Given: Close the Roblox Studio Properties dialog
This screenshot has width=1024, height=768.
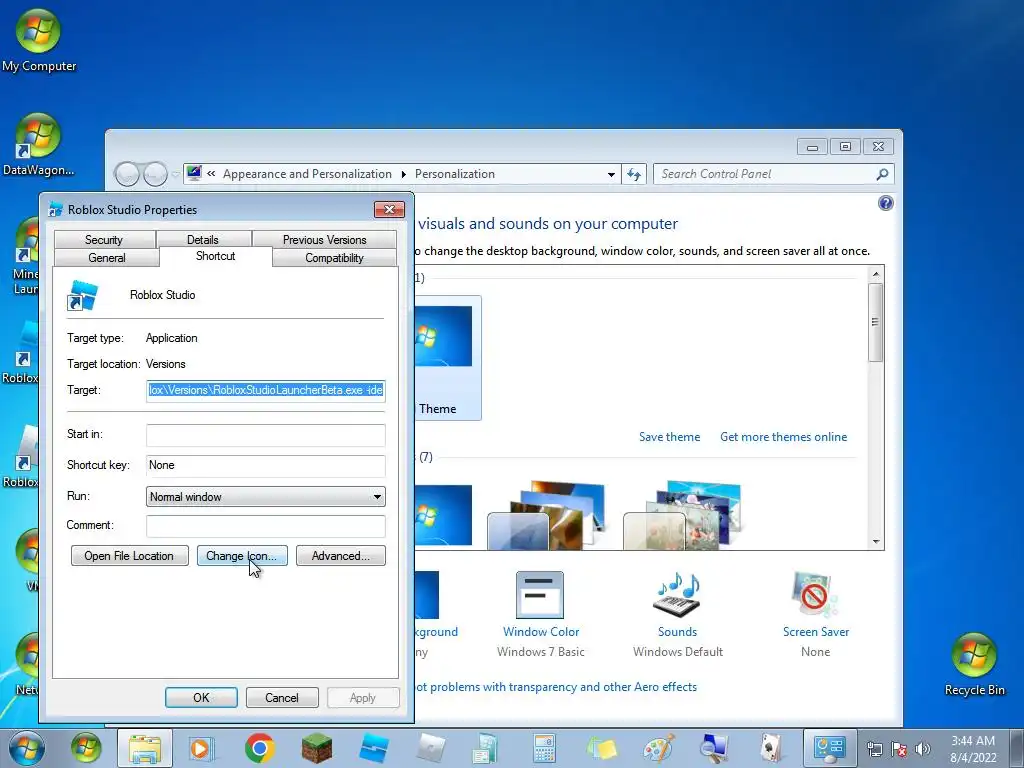Looking at the screenshot, I should (x=389, y=210).
